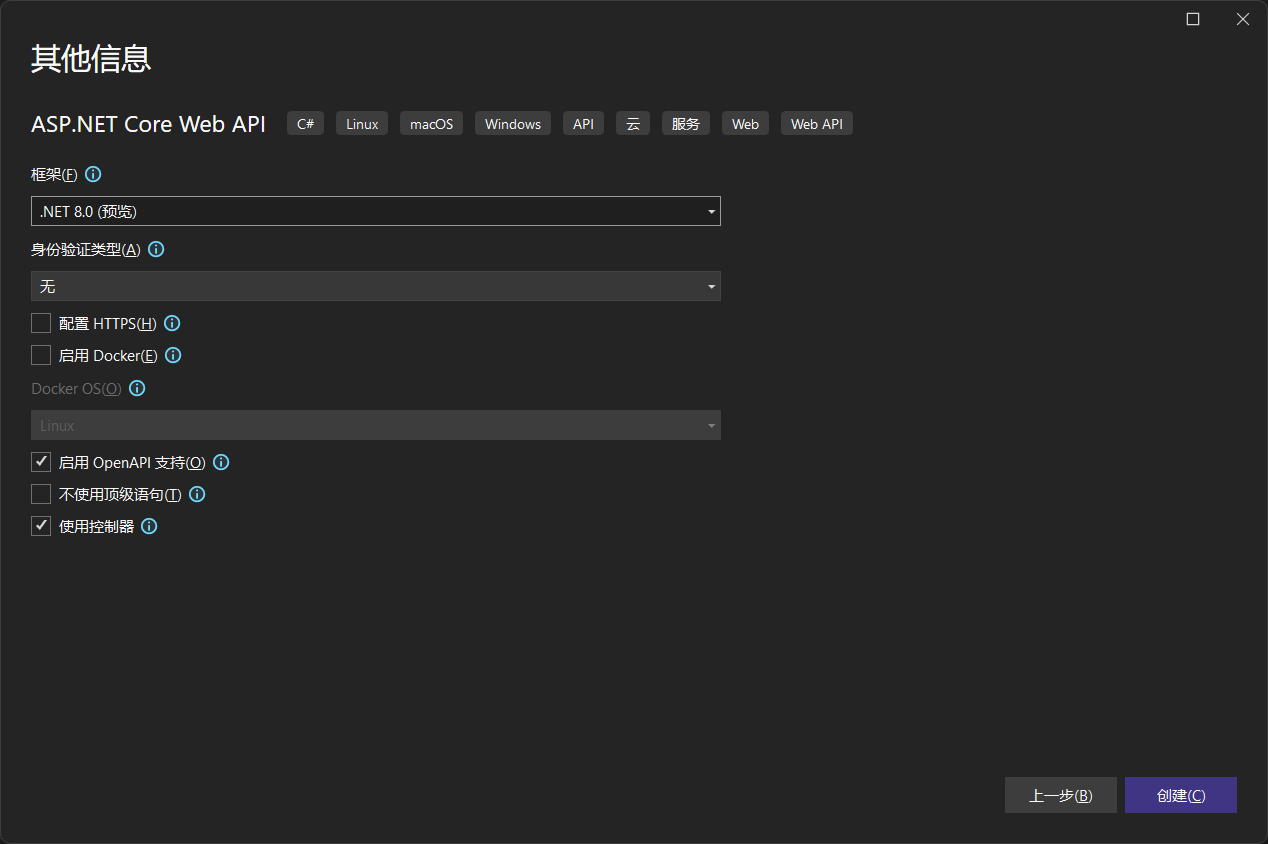Image resolution: width=1268 pixels, height=844 pixels.
Task: Click info icon next to Docker OS
Action: click(x=137, y=388)
